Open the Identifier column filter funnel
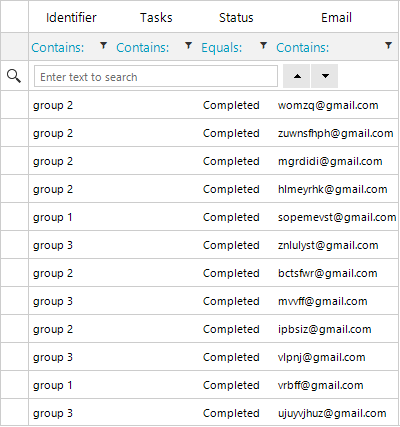Viewport: 400px width, 427px height. click(104, 46)
